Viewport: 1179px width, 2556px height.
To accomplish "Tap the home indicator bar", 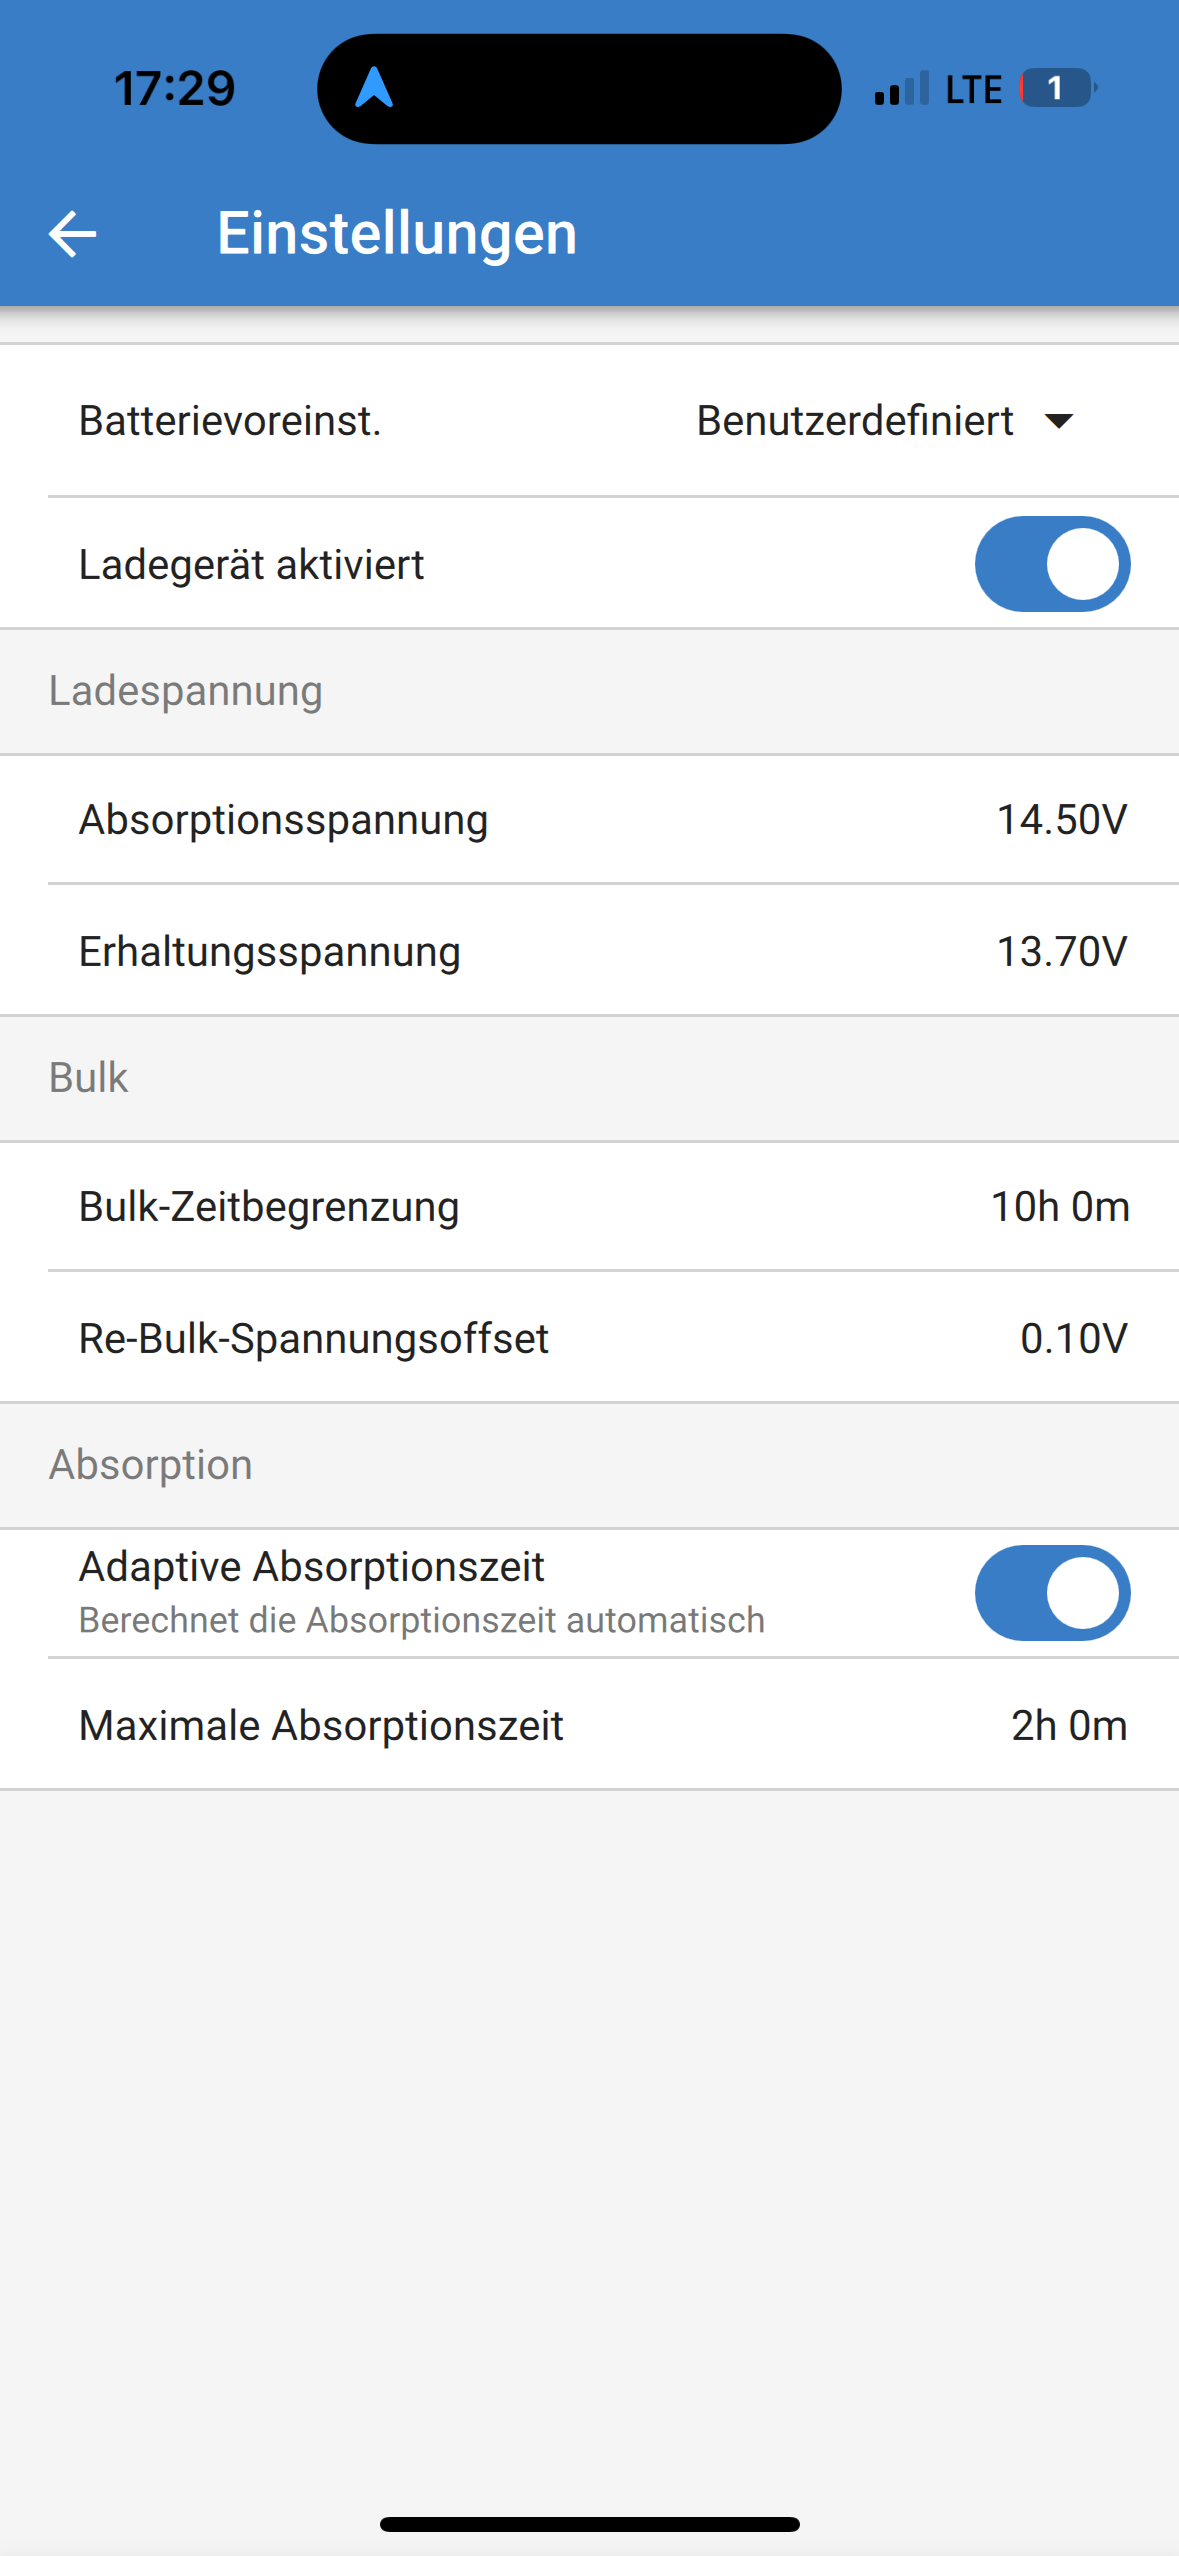I will point(590,2524).
